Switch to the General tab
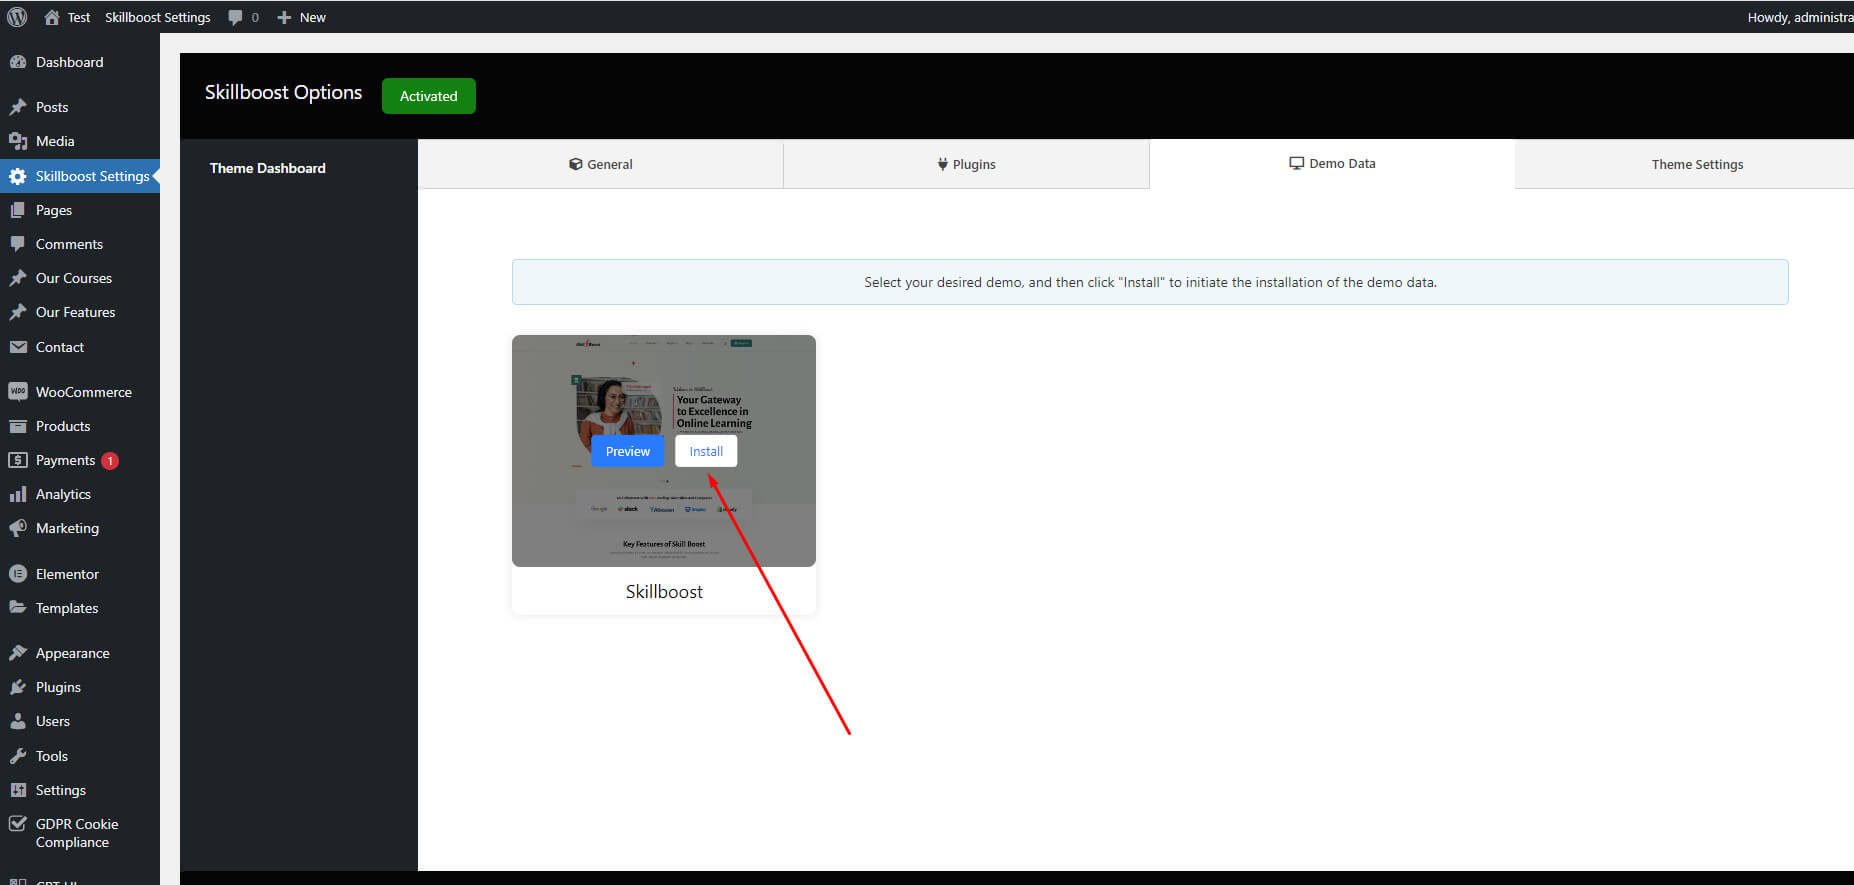1854x885 pixels. [x=600, y=164]
